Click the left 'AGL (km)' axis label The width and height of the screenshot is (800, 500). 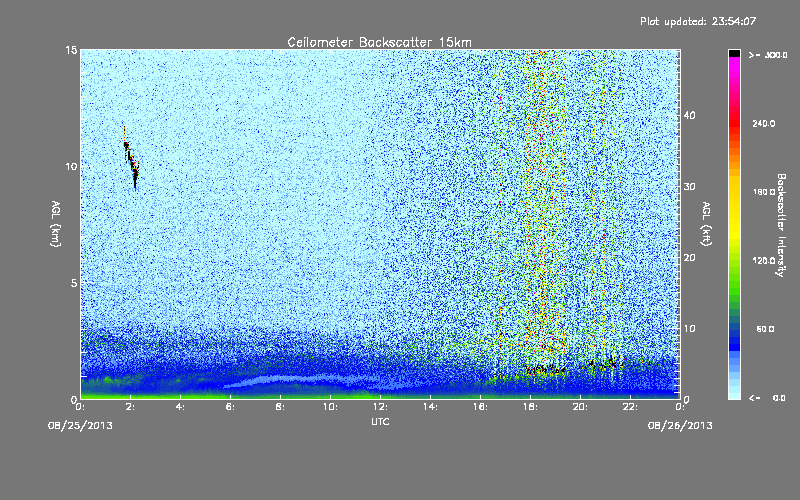(56, 224)
